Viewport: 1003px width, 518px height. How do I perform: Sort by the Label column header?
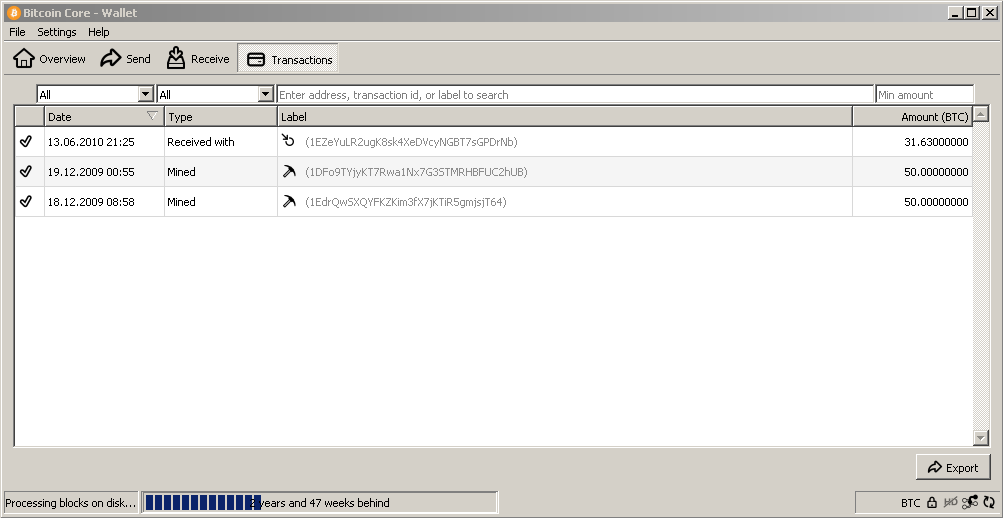click(565, 117)
